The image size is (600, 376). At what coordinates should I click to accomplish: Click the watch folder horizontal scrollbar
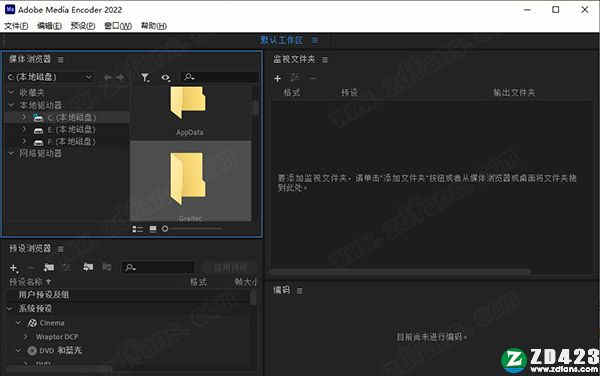pyautogui.click(x=400, y=272)
